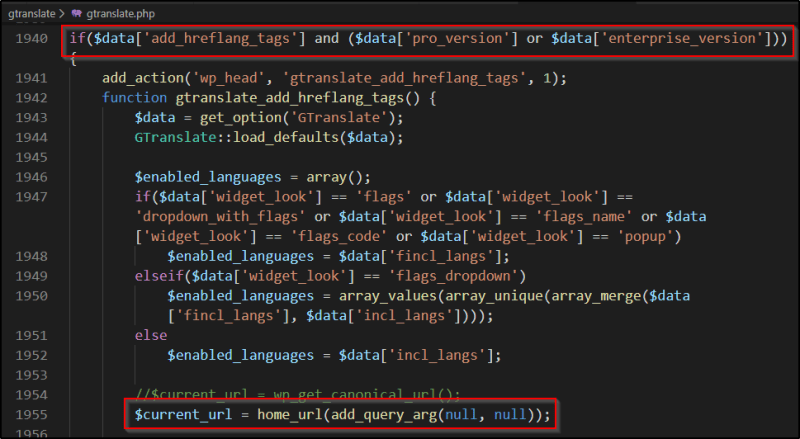Click line number 1940
800x439 pixels.
pos(32,38)
